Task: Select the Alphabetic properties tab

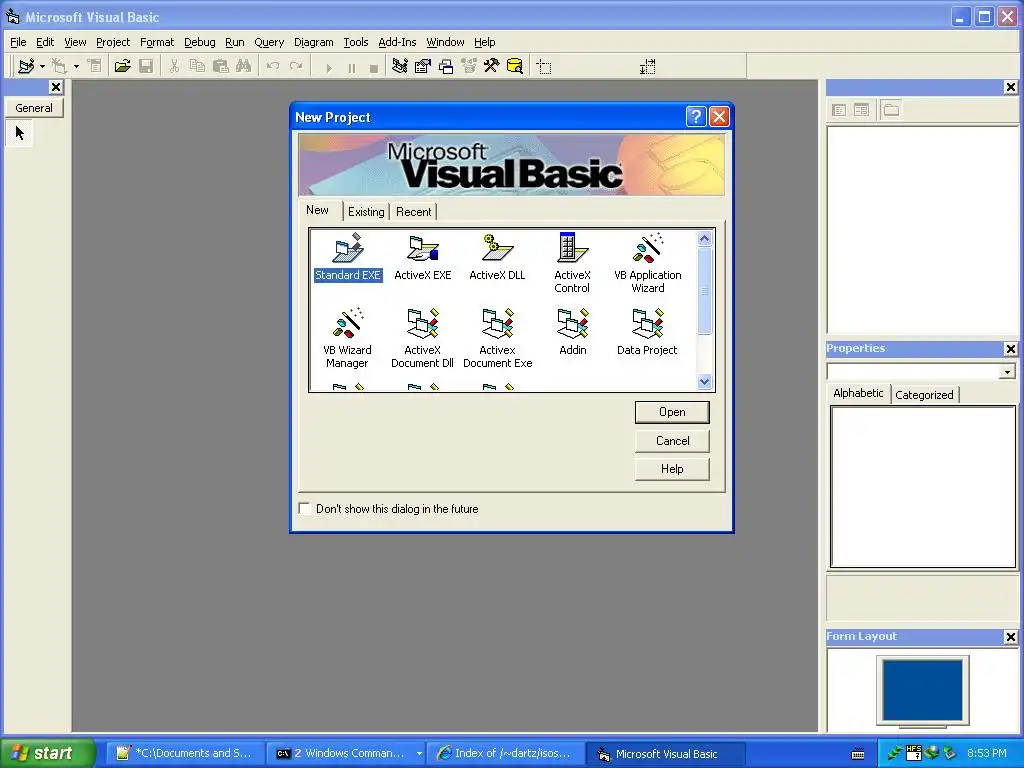Action: pyautogui.click(x=858, y=393)
